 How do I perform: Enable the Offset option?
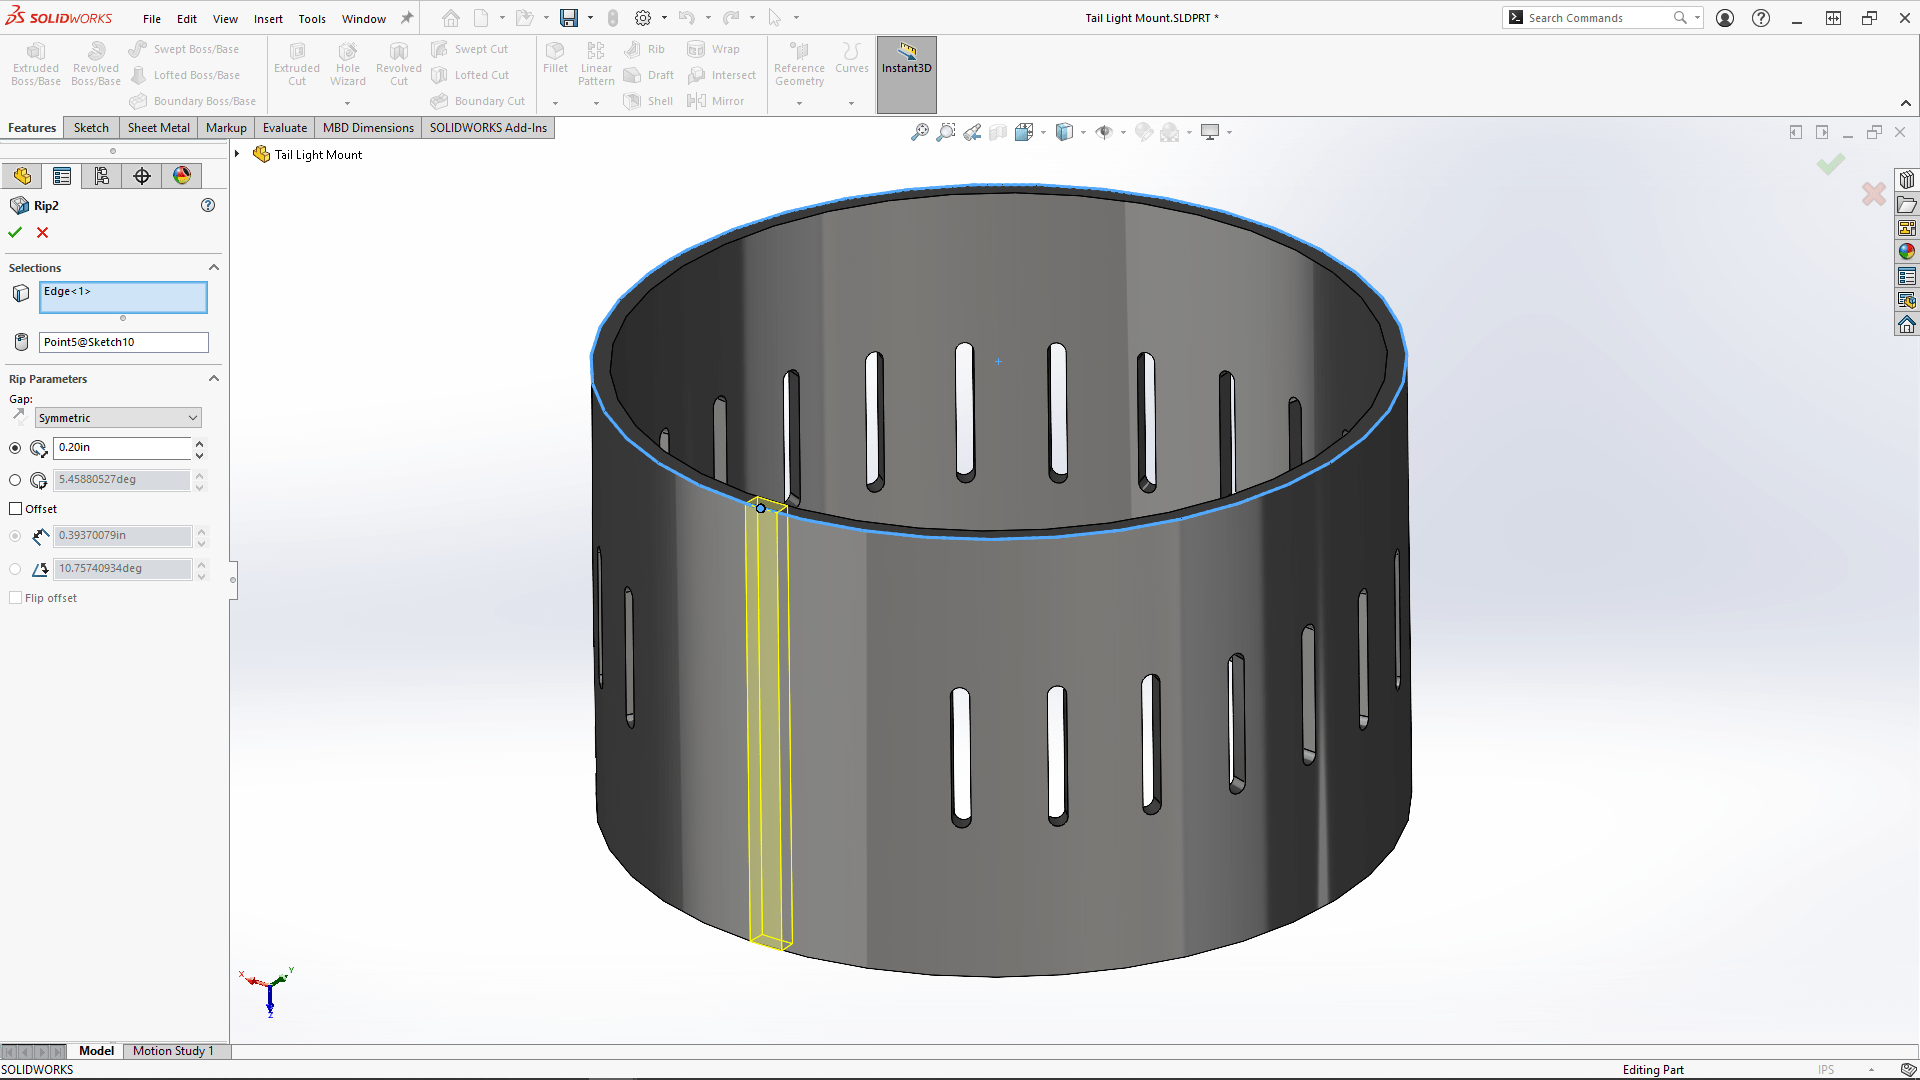click(16, 508)
